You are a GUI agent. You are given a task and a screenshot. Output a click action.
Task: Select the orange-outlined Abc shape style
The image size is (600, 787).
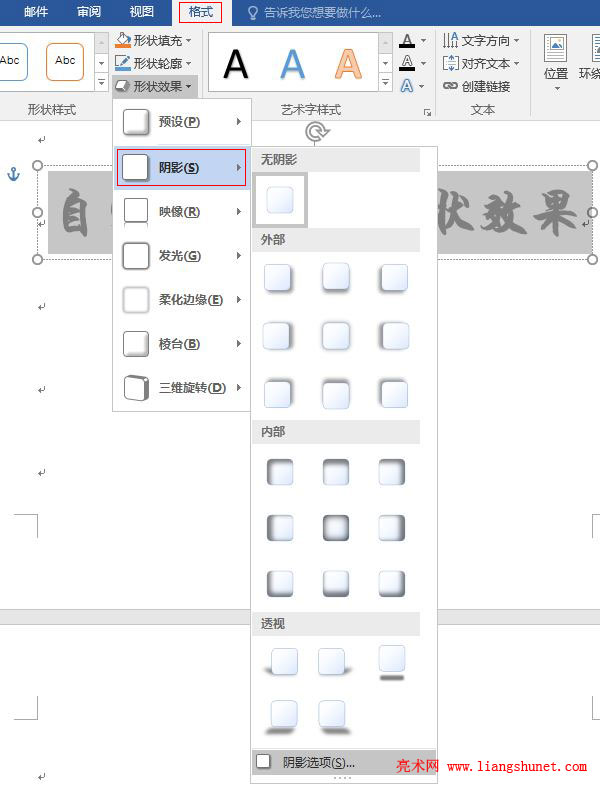click(65, 62)
